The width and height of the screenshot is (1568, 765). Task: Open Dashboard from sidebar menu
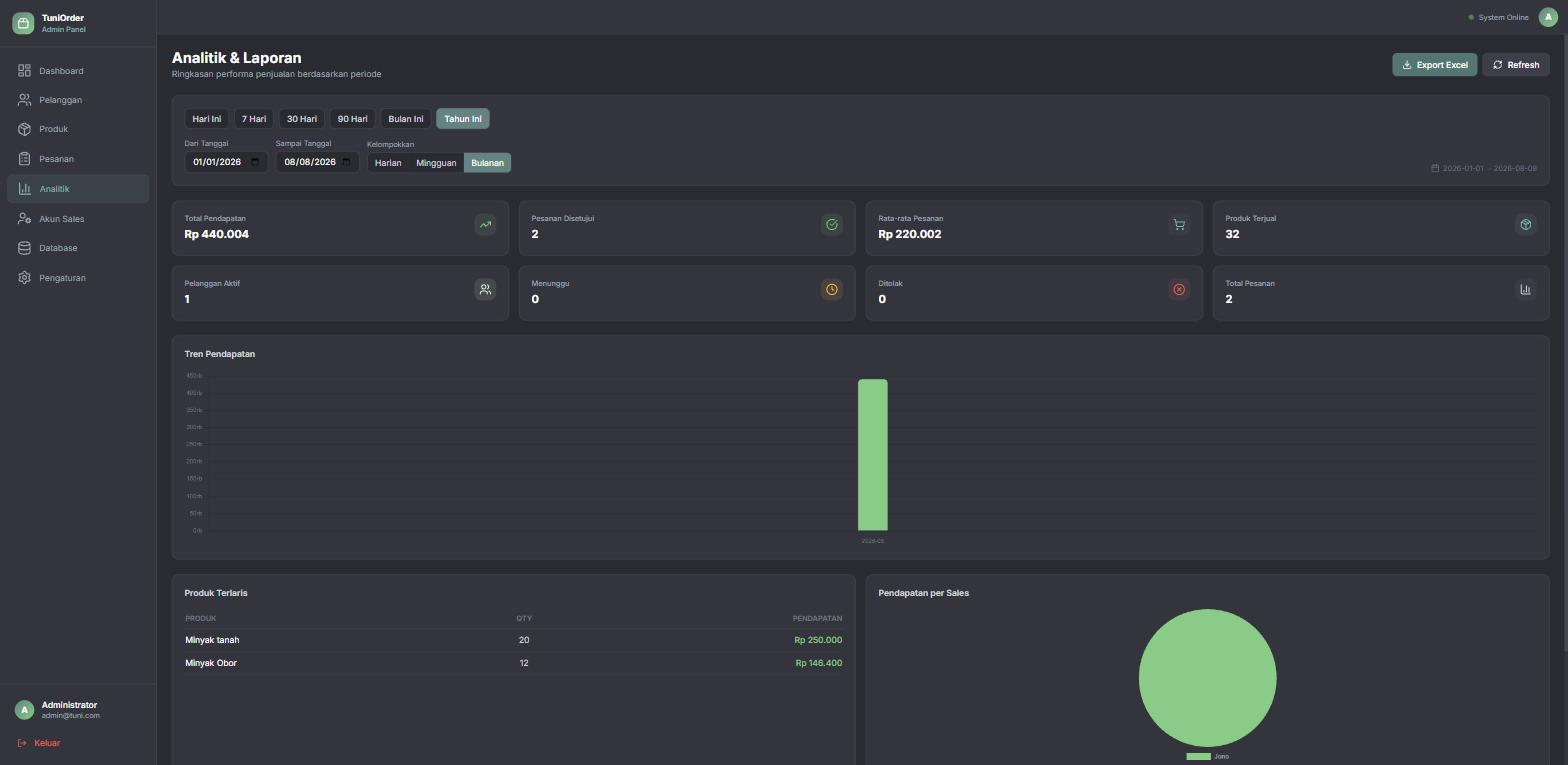(78, 71)
